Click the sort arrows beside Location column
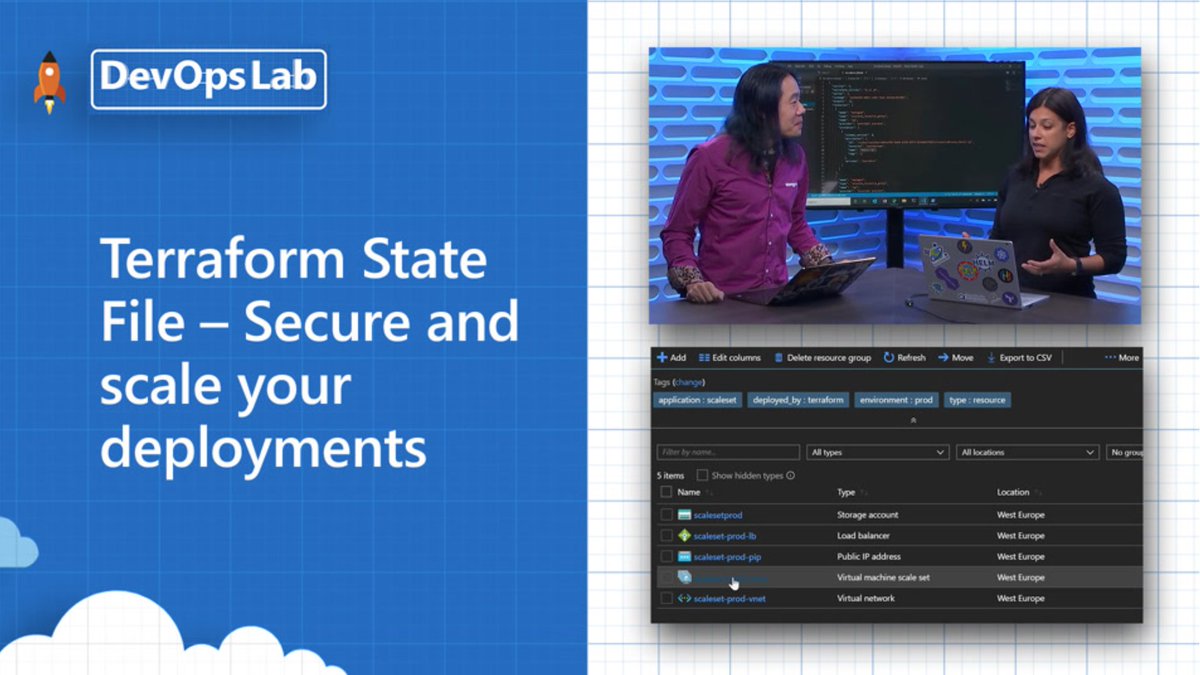 pyautogui.click(x=1038, y=493)
